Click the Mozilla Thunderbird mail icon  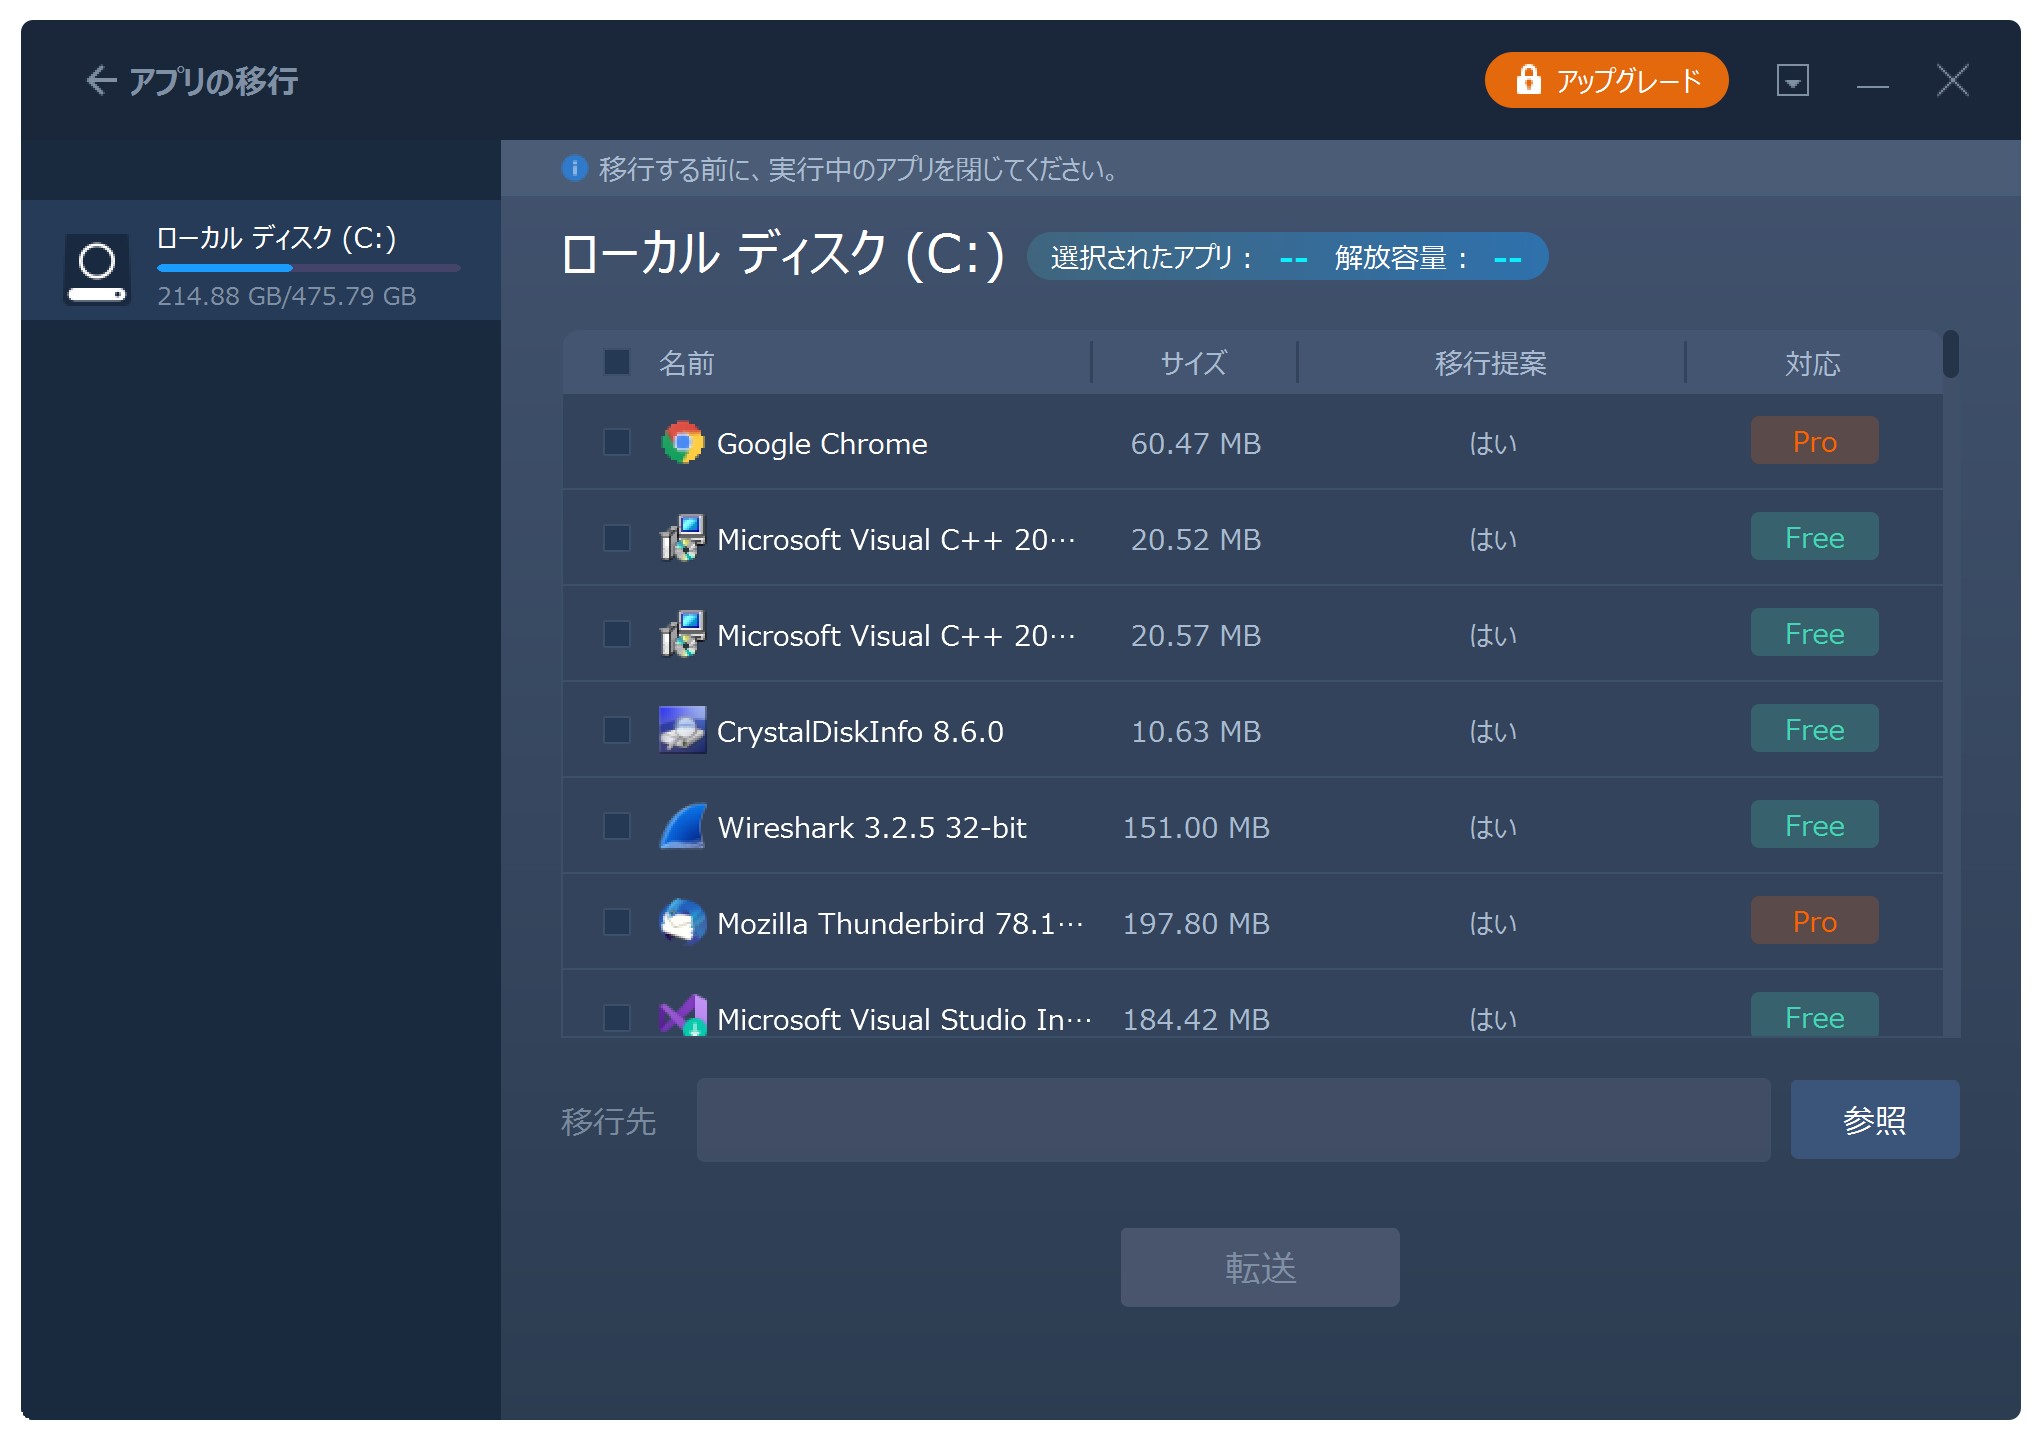(x=684, y=922)
